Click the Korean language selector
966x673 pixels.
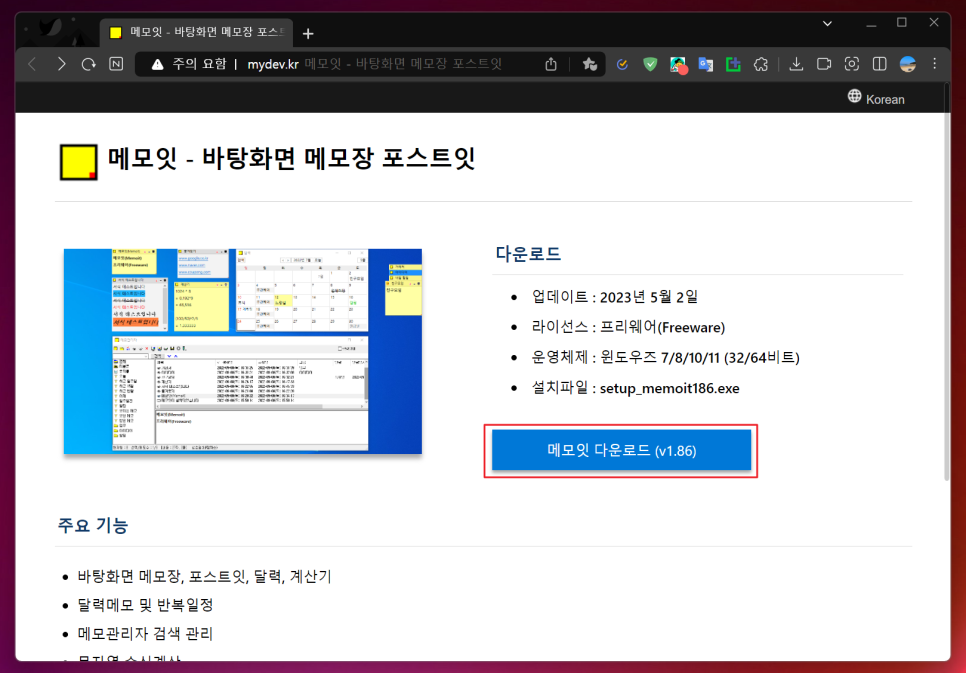pos(877,99)
